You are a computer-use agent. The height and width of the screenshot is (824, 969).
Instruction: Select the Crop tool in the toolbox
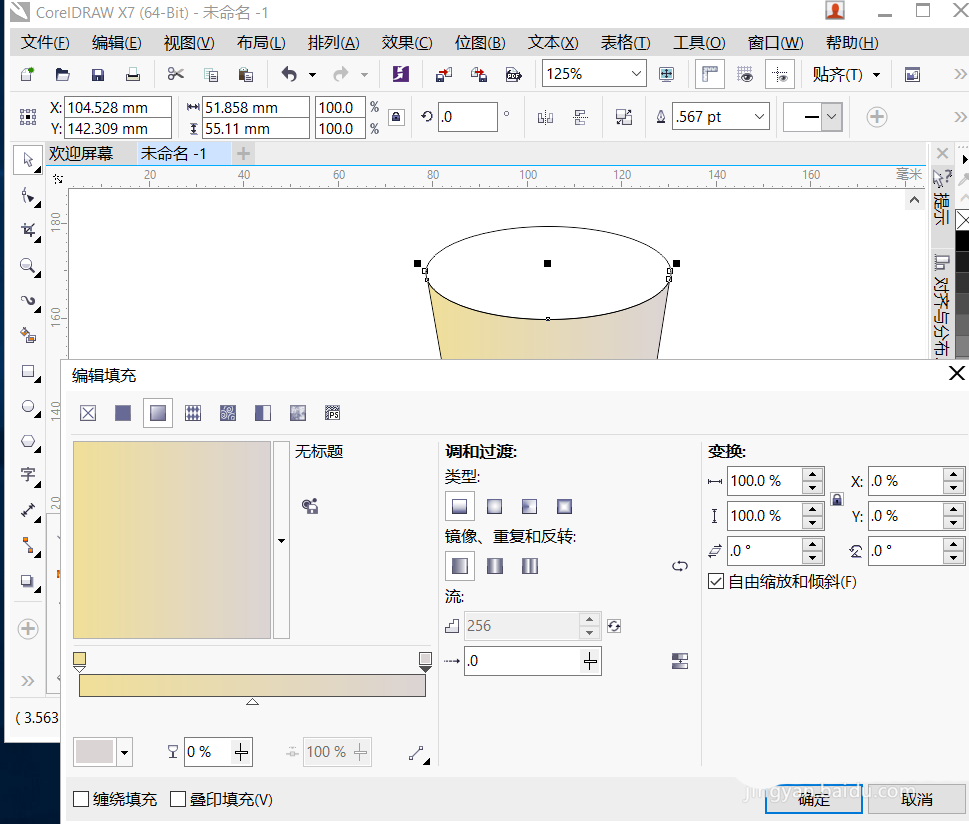pyautogui.click(x=27, y=231)
